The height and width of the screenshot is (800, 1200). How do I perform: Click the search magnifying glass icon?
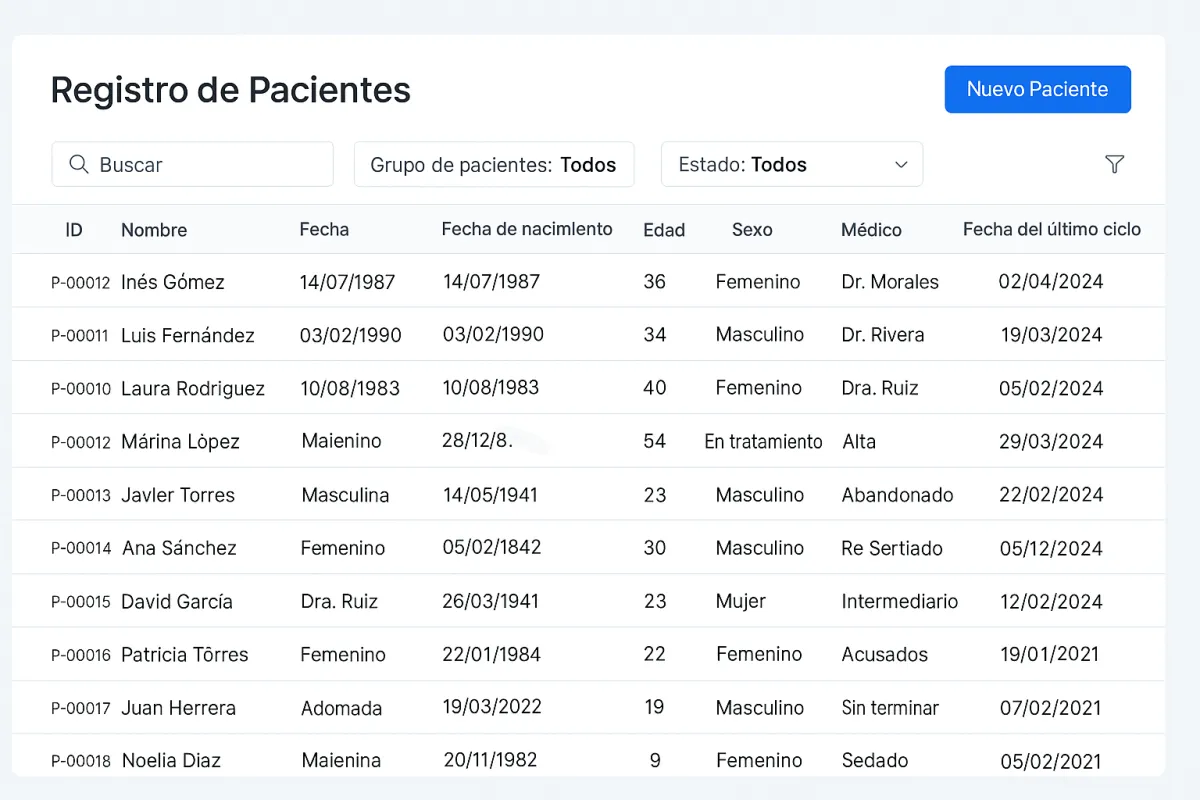click(x=79, y=164)
